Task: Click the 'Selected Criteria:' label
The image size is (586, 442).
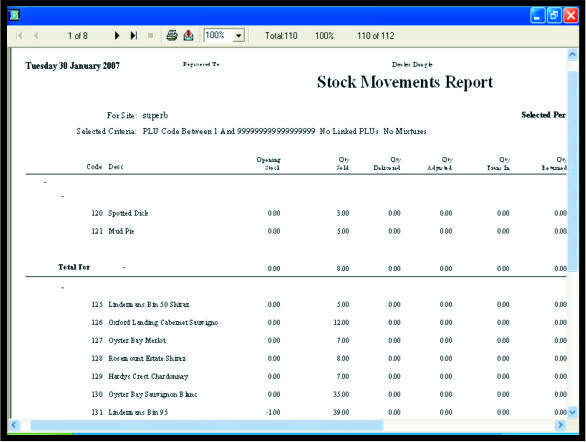Action: coord(106,131)
